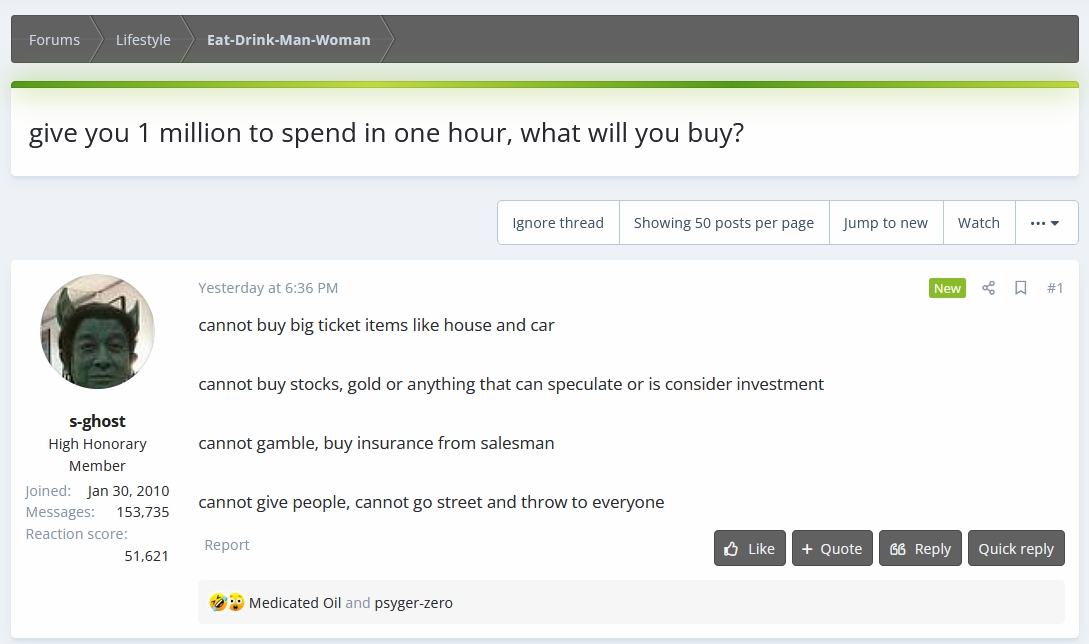Viewport: 1089px width, 644px height.
Task: Click the share icon on post #1
Action: [988, 288]
